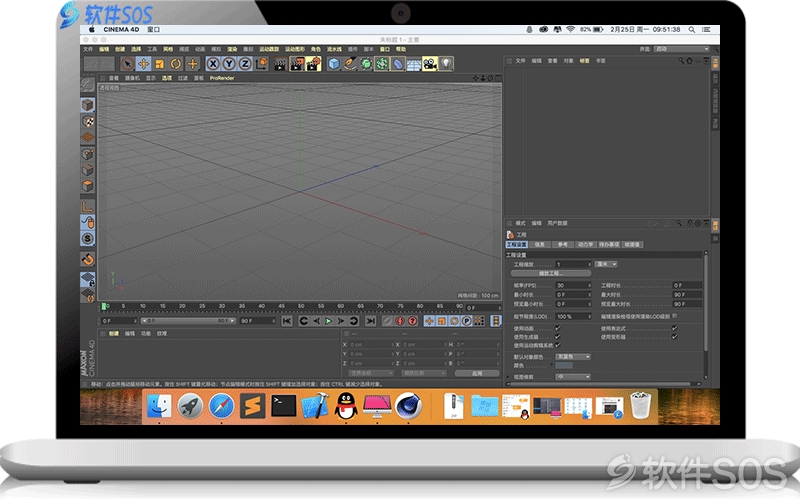Toggle the 使用变形器 checkbox
This screenshot has width=800, height=500.
[x=674, y=337]
